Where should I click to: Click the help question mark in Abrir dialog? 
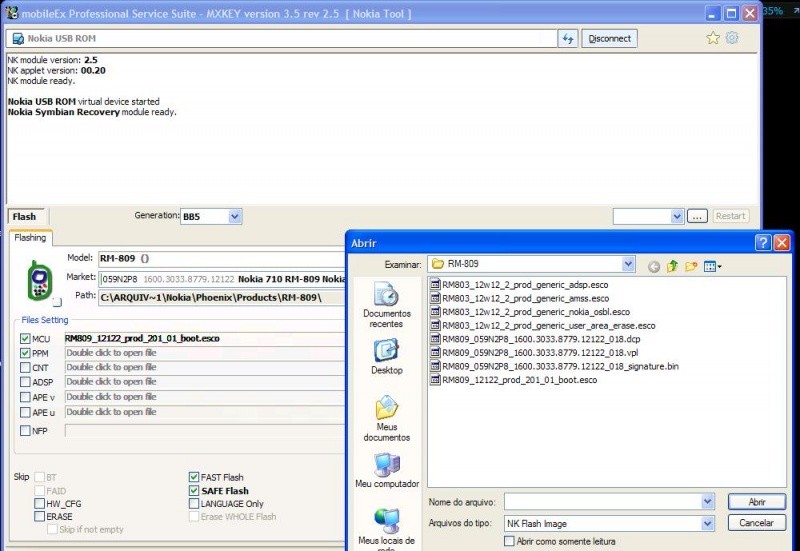pyautogui.click(x=763, y=243)
